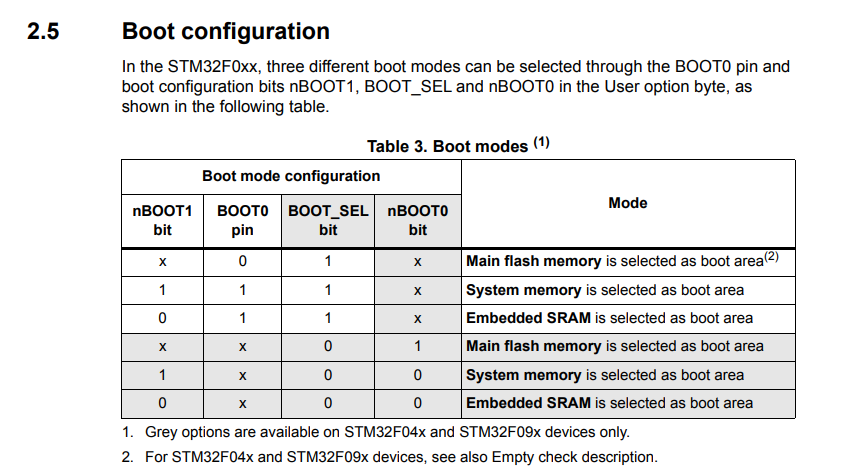This screenshot has height=473, width=853.
Task: Click footnote marker (1) beside table caption
Action: click(541, 142)
